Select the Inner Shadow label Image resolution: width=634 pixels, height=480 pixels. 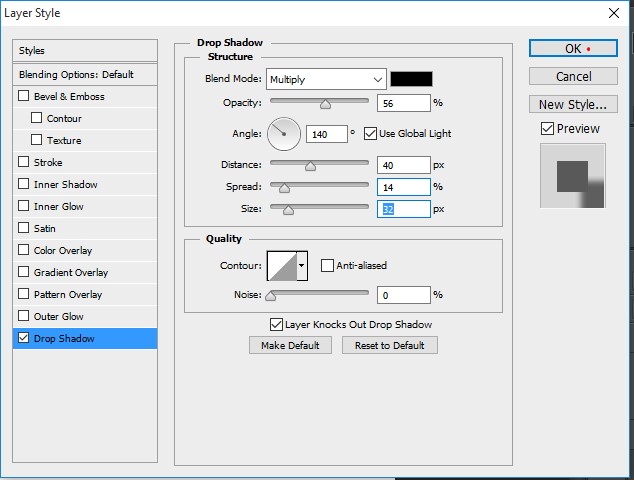pos(66,184)
